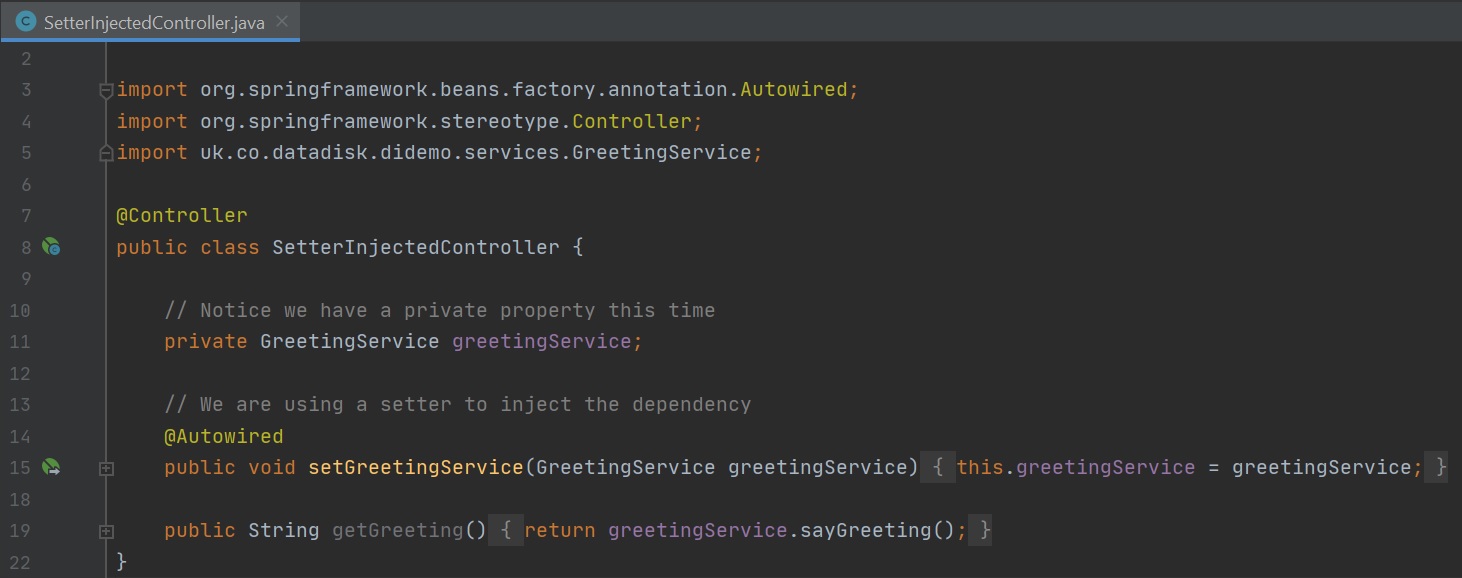The width and height of the screenshot is (1462, 578).
Task: Click the @Controller annotation
Action: click(x=181, y=216)
